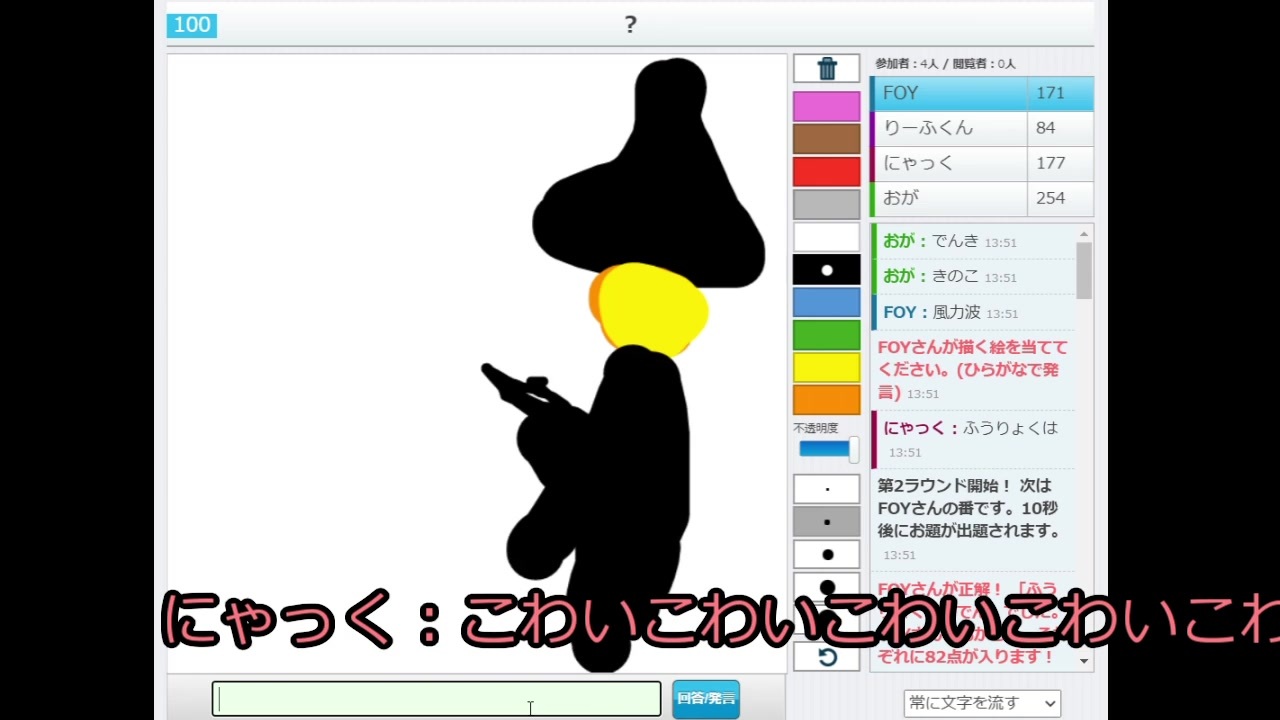Click the 第2ラウンド開始 announcement message
Screen dimensions: 1280x720
click(974, 519)
